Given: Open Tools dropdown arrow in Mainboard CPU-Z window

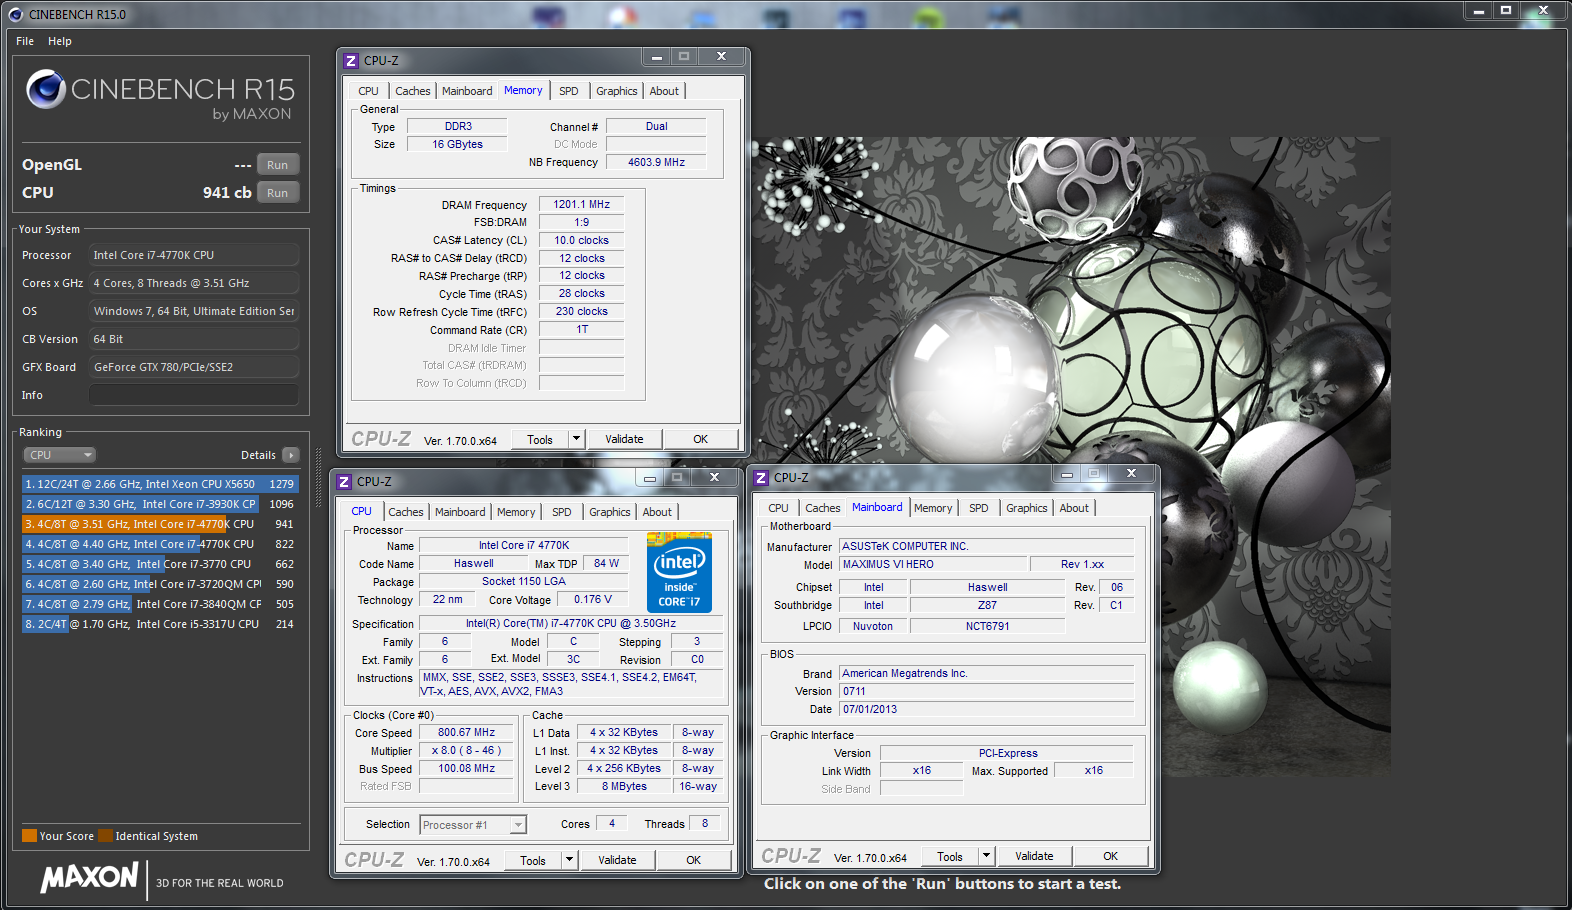Looking at the screenshot, I should point(986,856).
